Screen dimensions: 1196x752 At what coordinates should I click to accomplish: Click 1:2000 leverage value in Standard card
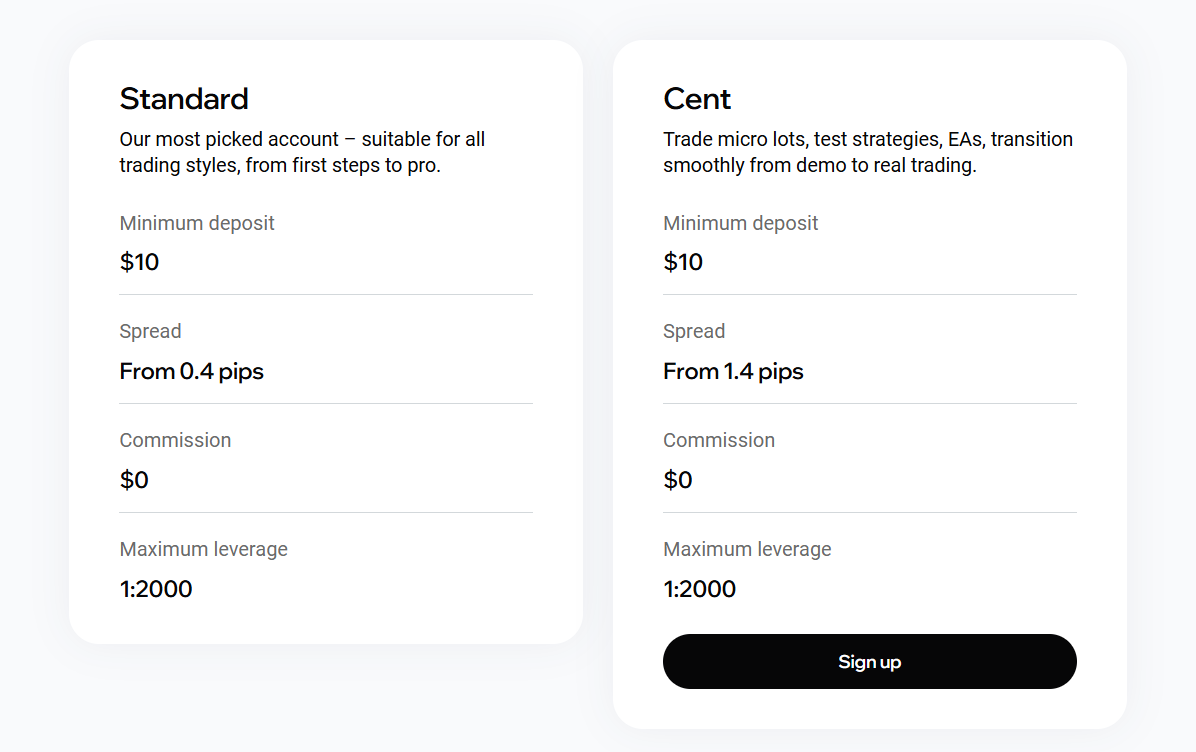(156, 589)
